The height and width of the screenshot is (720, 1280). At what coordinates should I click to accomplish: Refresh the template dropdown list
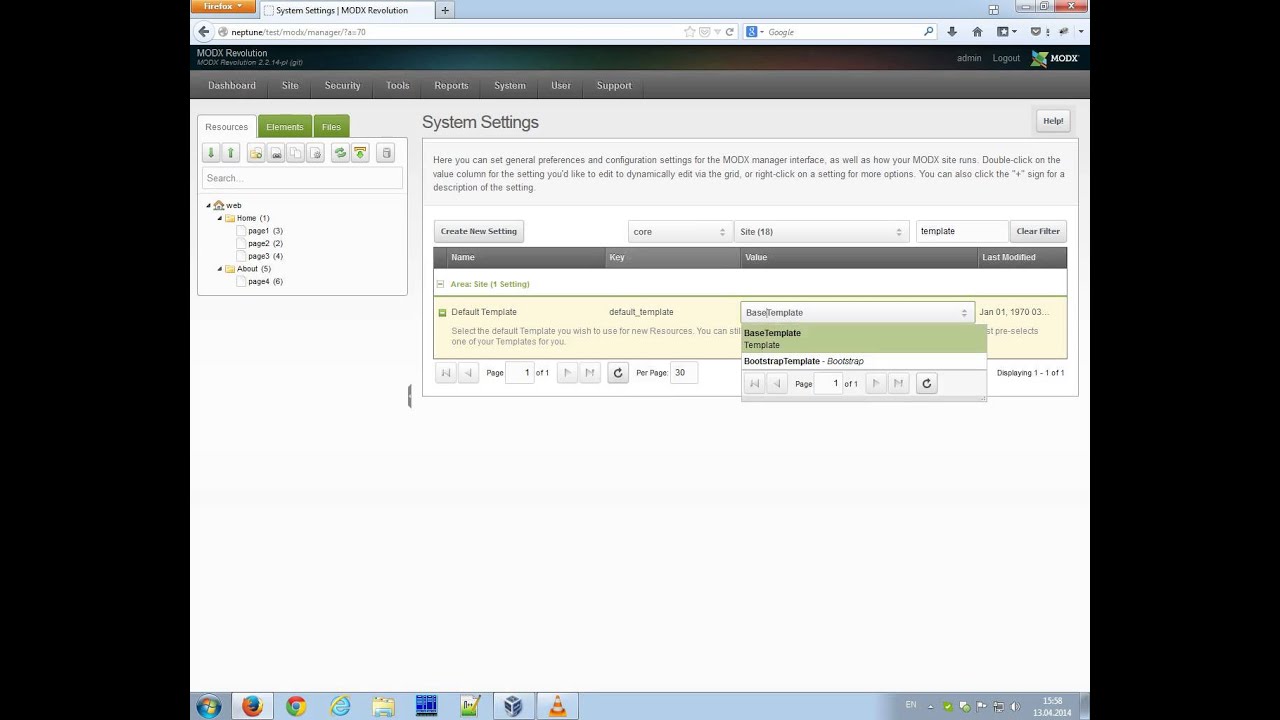click(926, 383)
